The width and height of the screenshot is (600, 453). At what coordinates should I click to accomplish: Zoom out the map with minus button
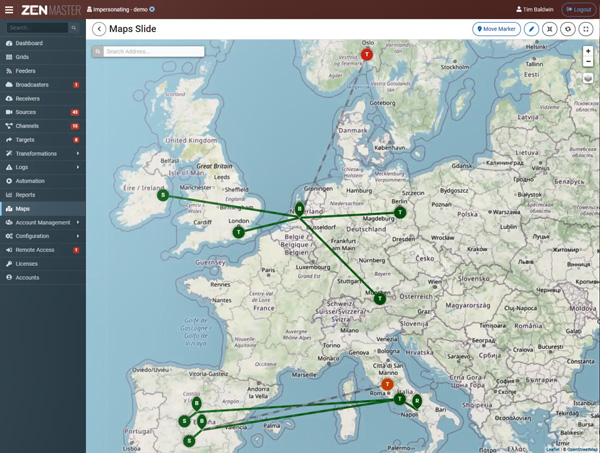588,61
